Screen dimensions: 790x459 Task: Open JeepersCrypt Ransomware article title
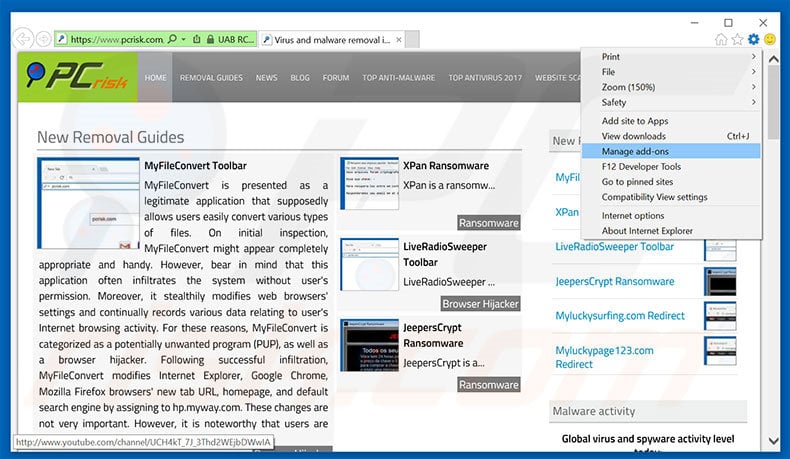pos(433,335)
